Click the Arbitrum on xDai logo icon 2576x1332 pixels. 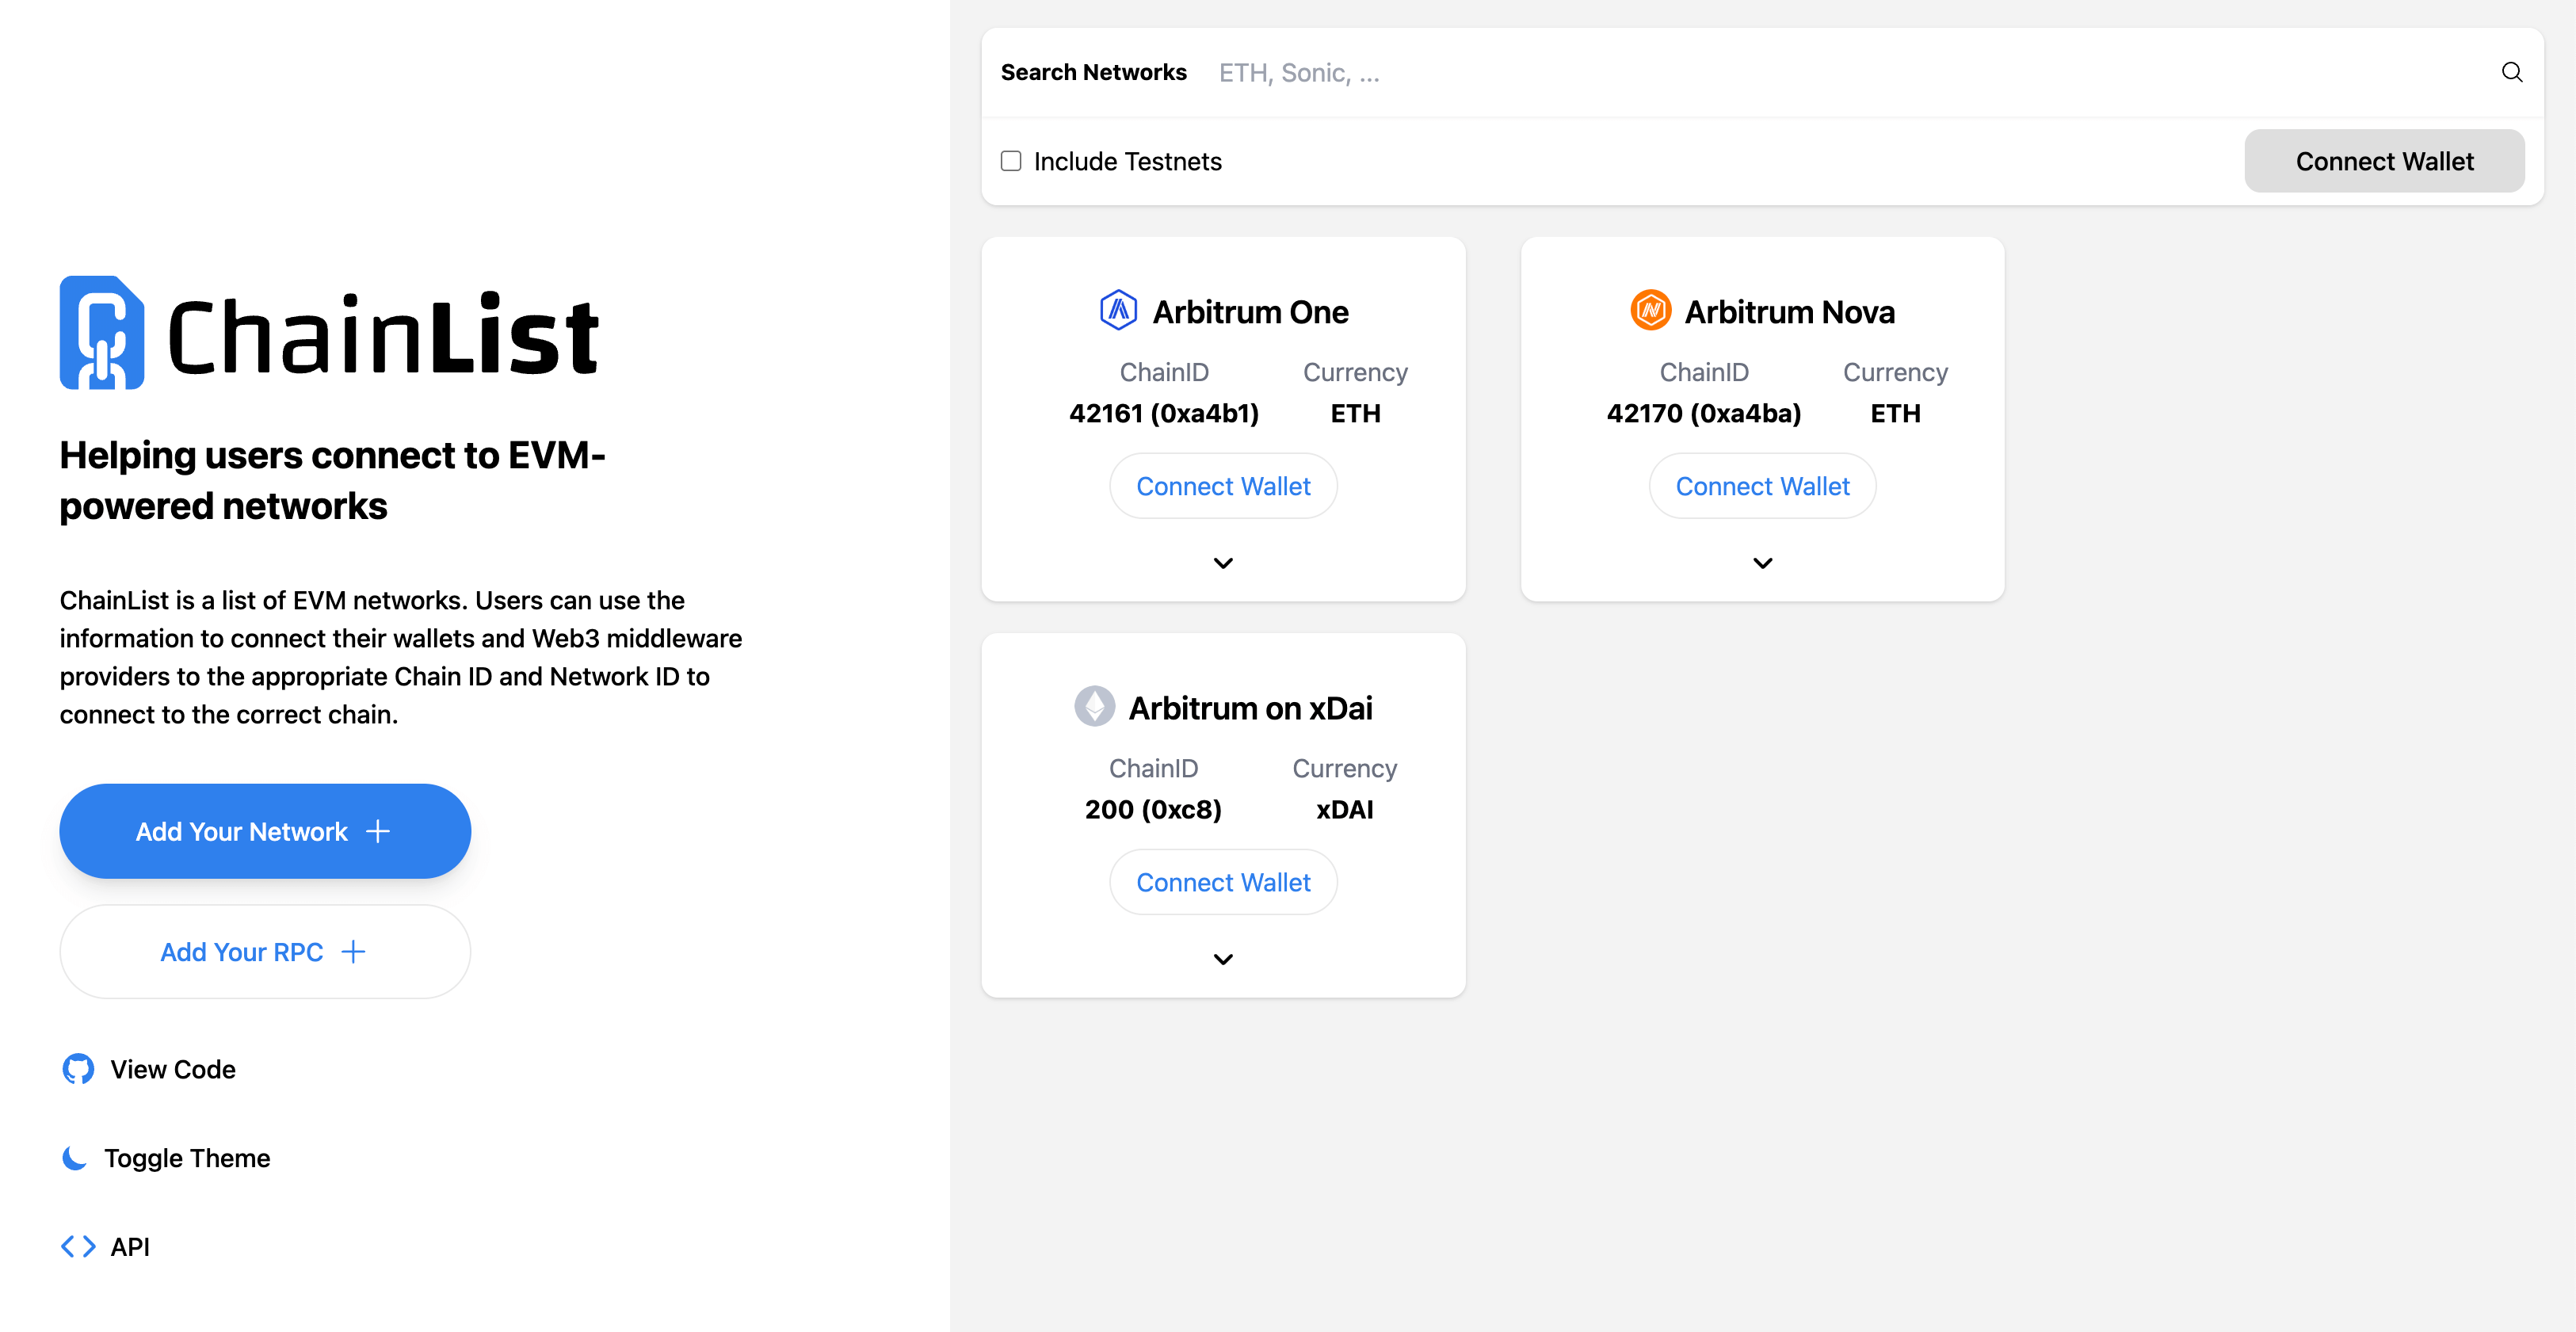(x=1094, y=706)
